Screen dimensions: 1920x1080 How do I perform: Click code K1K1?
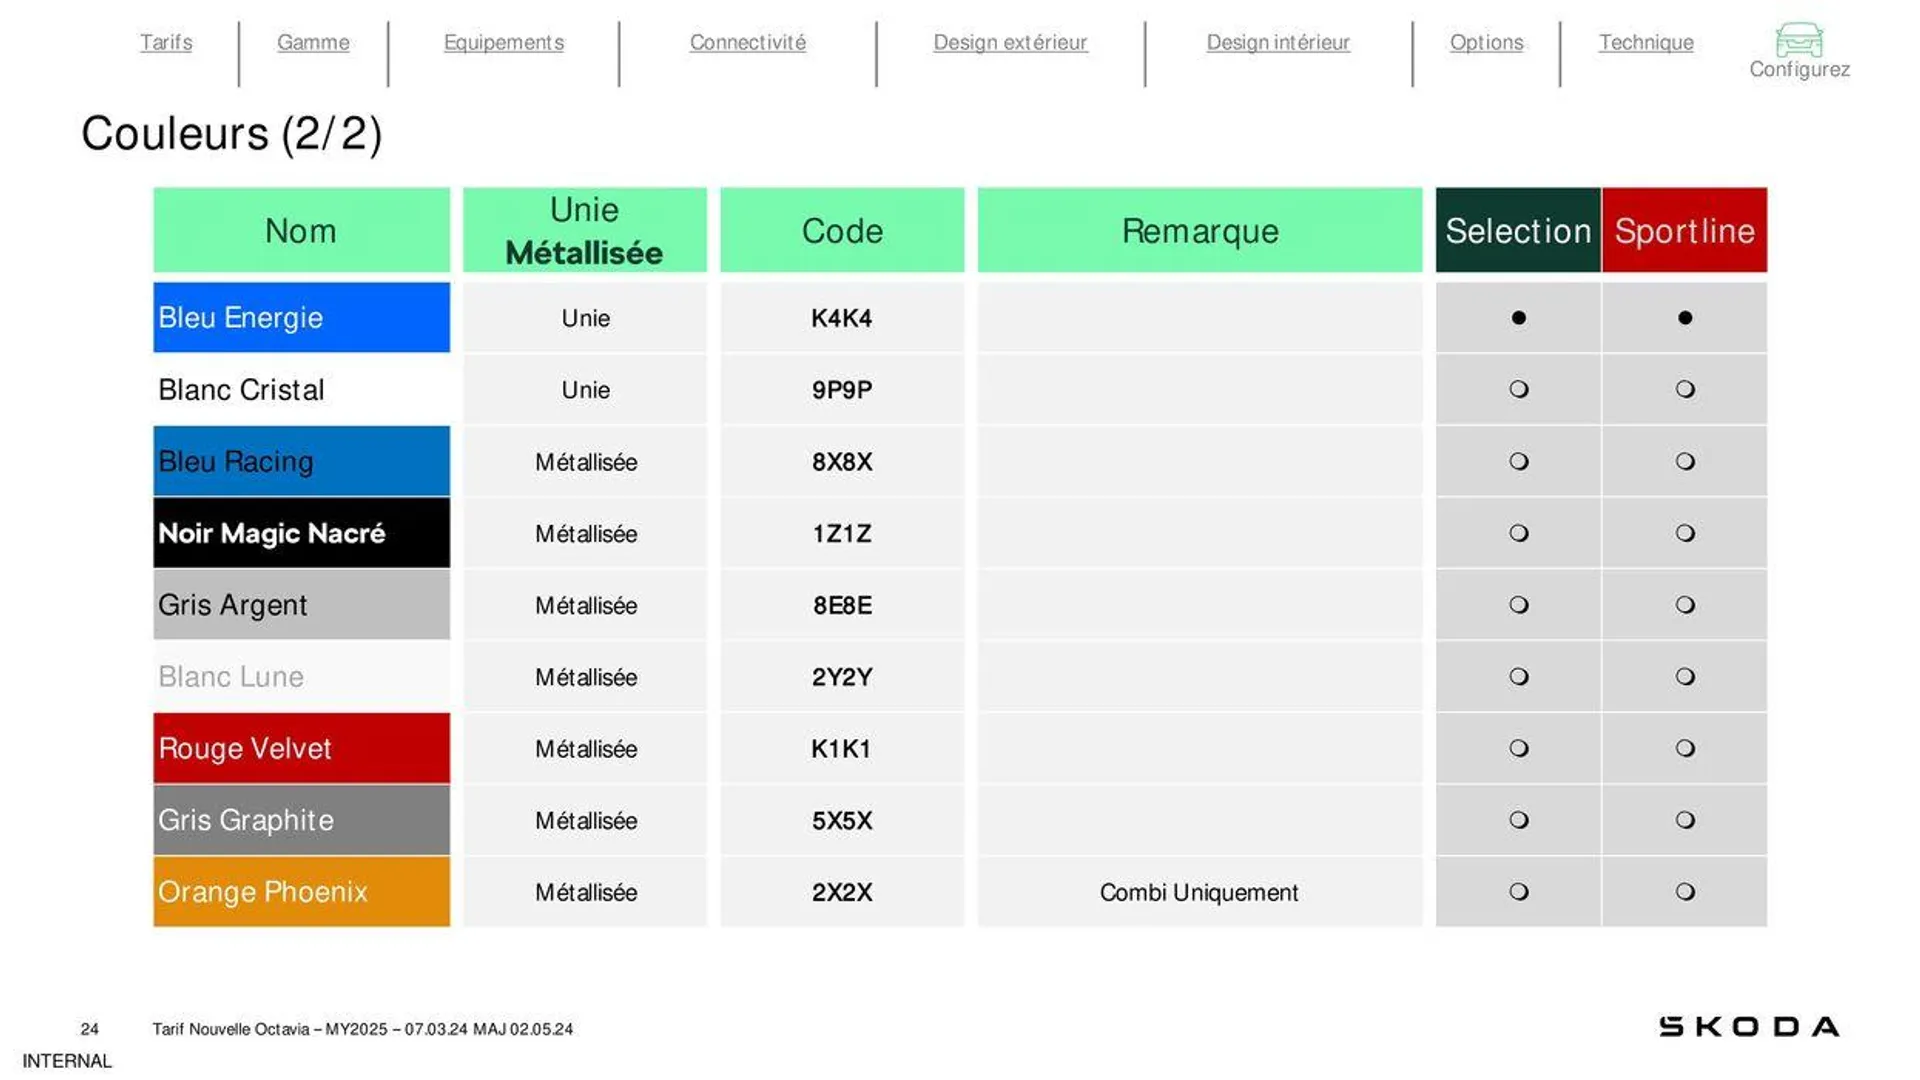click(841, 749)
